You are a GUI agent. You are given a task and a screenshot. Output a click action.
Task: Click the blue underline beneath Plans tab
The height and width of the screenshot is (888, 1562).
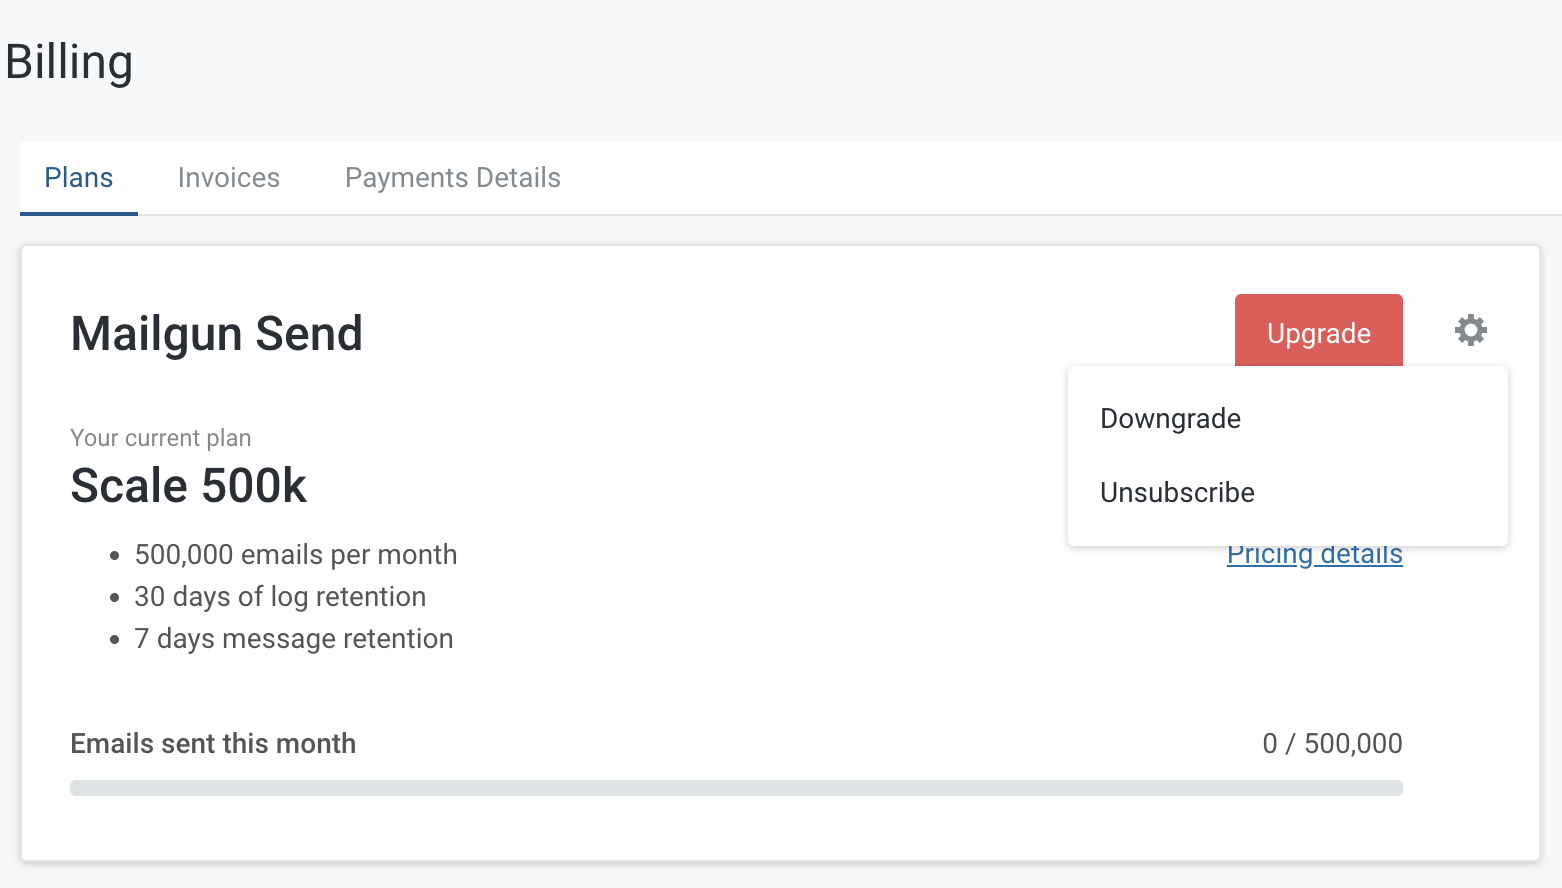coord(79,213)
